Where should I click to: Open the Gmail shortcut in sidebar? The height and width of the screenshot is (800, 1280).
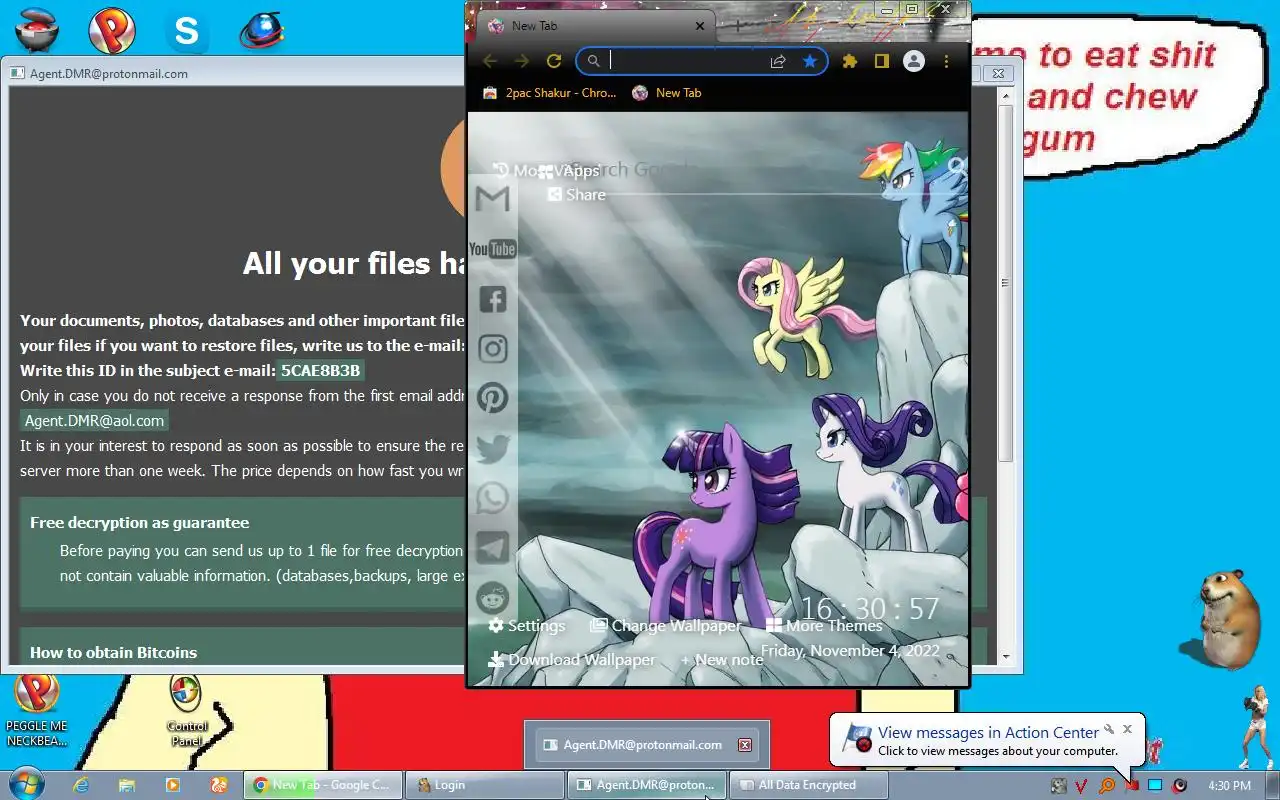[x=492, y=199]
